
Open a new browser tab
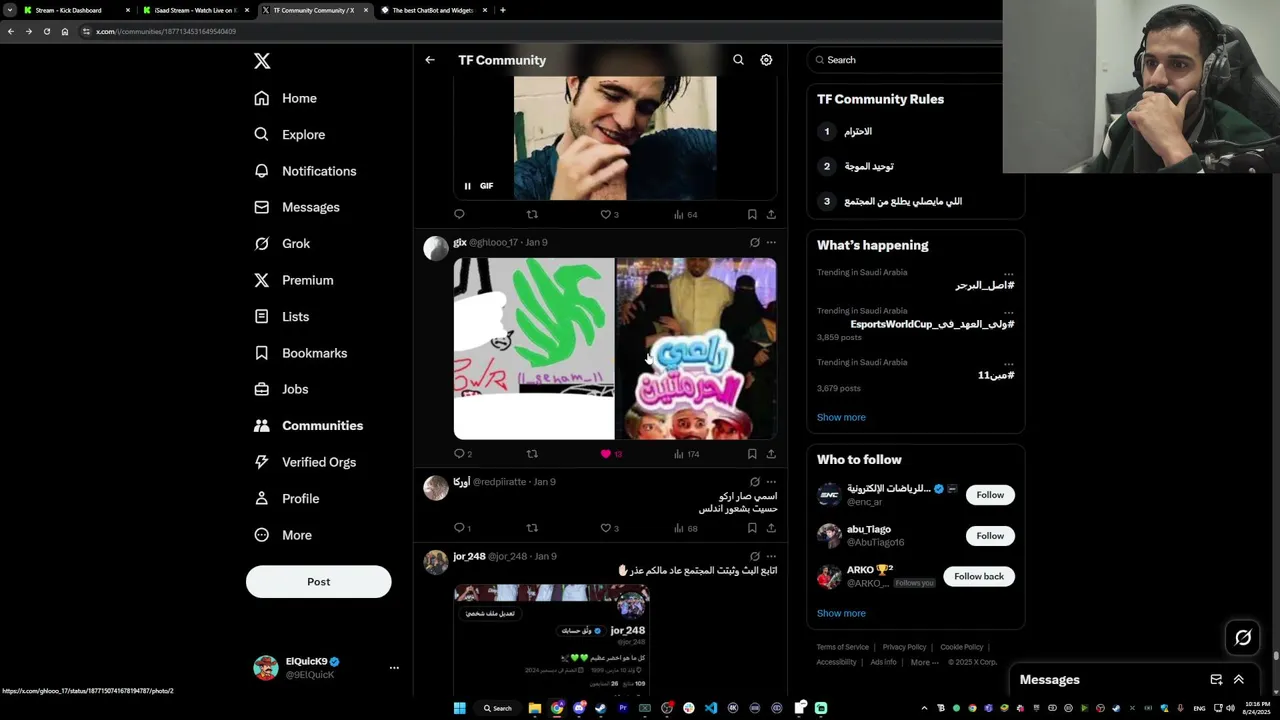tap(502, 10)
